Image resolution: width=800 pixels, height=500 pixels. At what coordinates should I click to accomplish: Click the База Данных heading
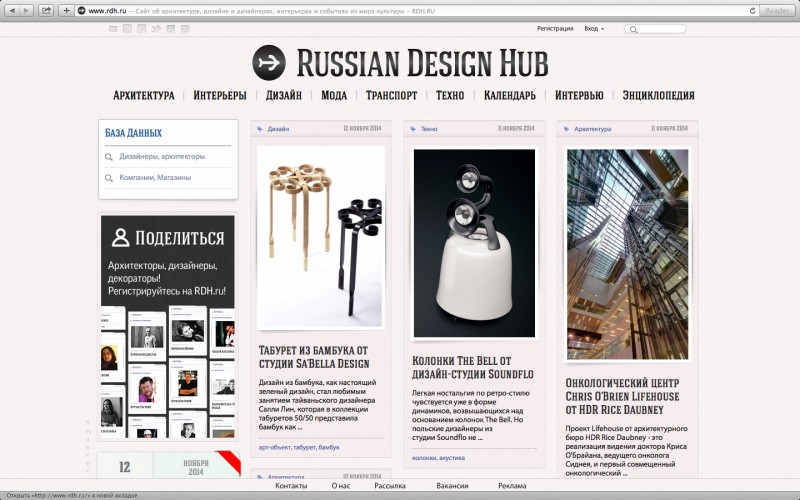pyautogui.click(x=134, y=133)
